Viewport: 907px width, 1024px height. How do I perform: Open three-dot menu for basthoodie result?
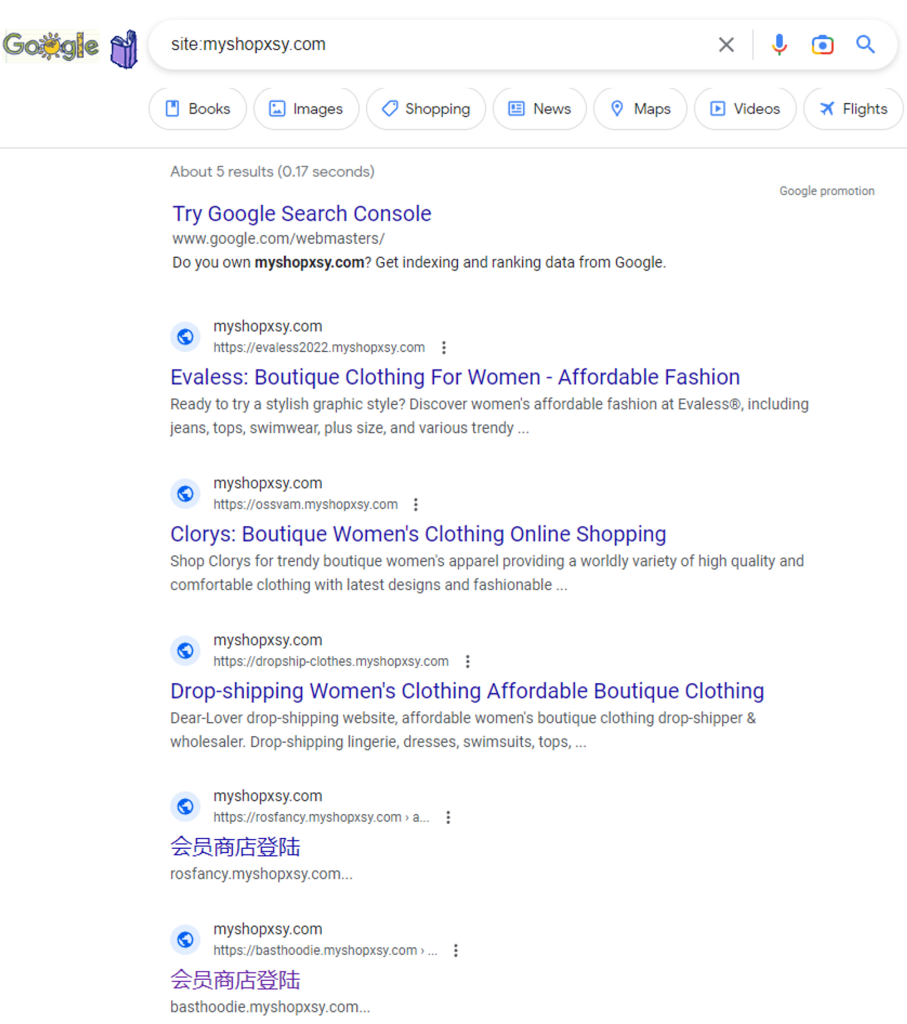[456, 950]
